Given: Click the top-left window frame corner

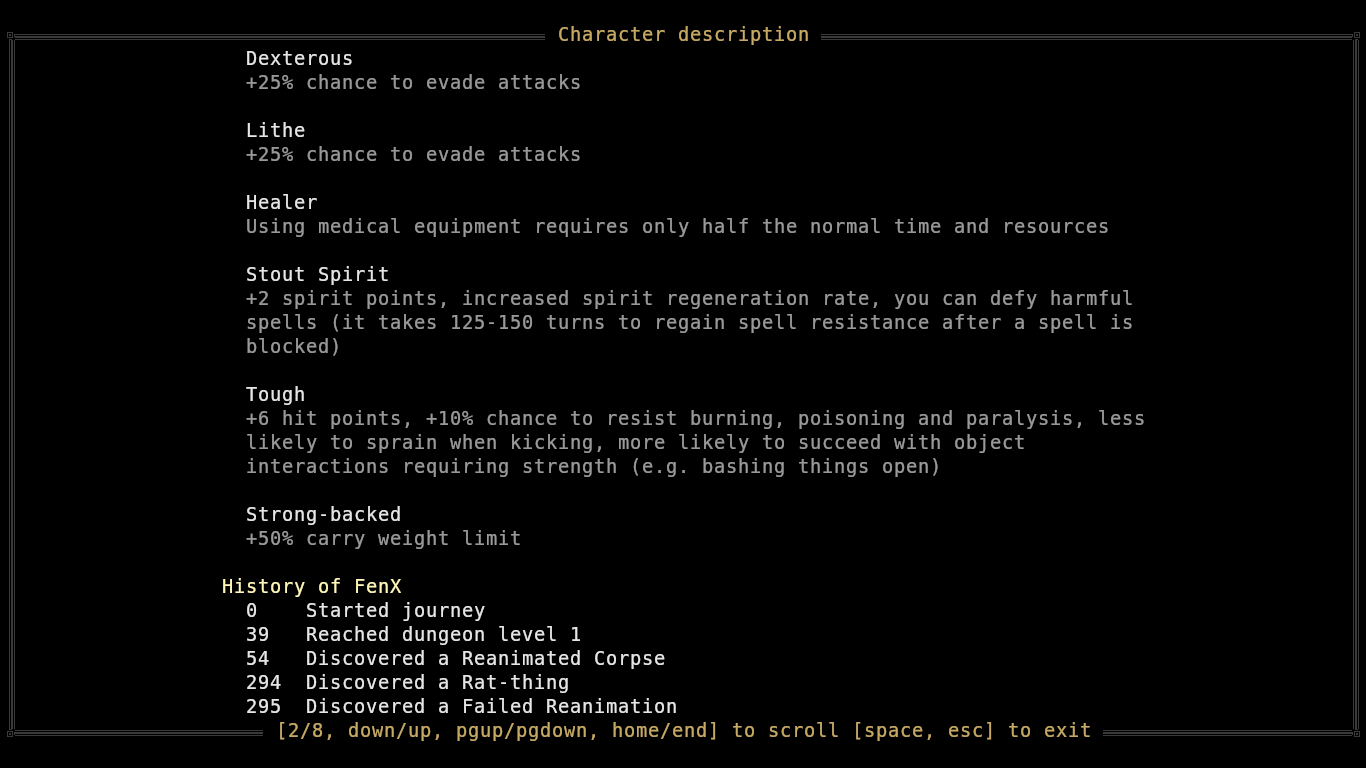Looking at the screenshot, I should (x=11, y=36).
